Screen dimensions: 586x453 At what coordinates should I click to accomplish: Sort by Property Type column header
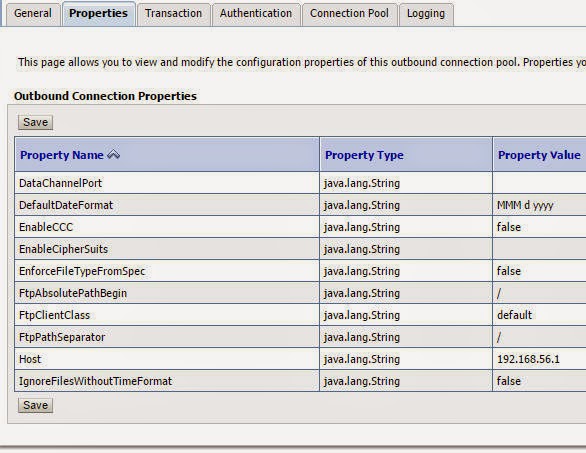click(364, 155)
